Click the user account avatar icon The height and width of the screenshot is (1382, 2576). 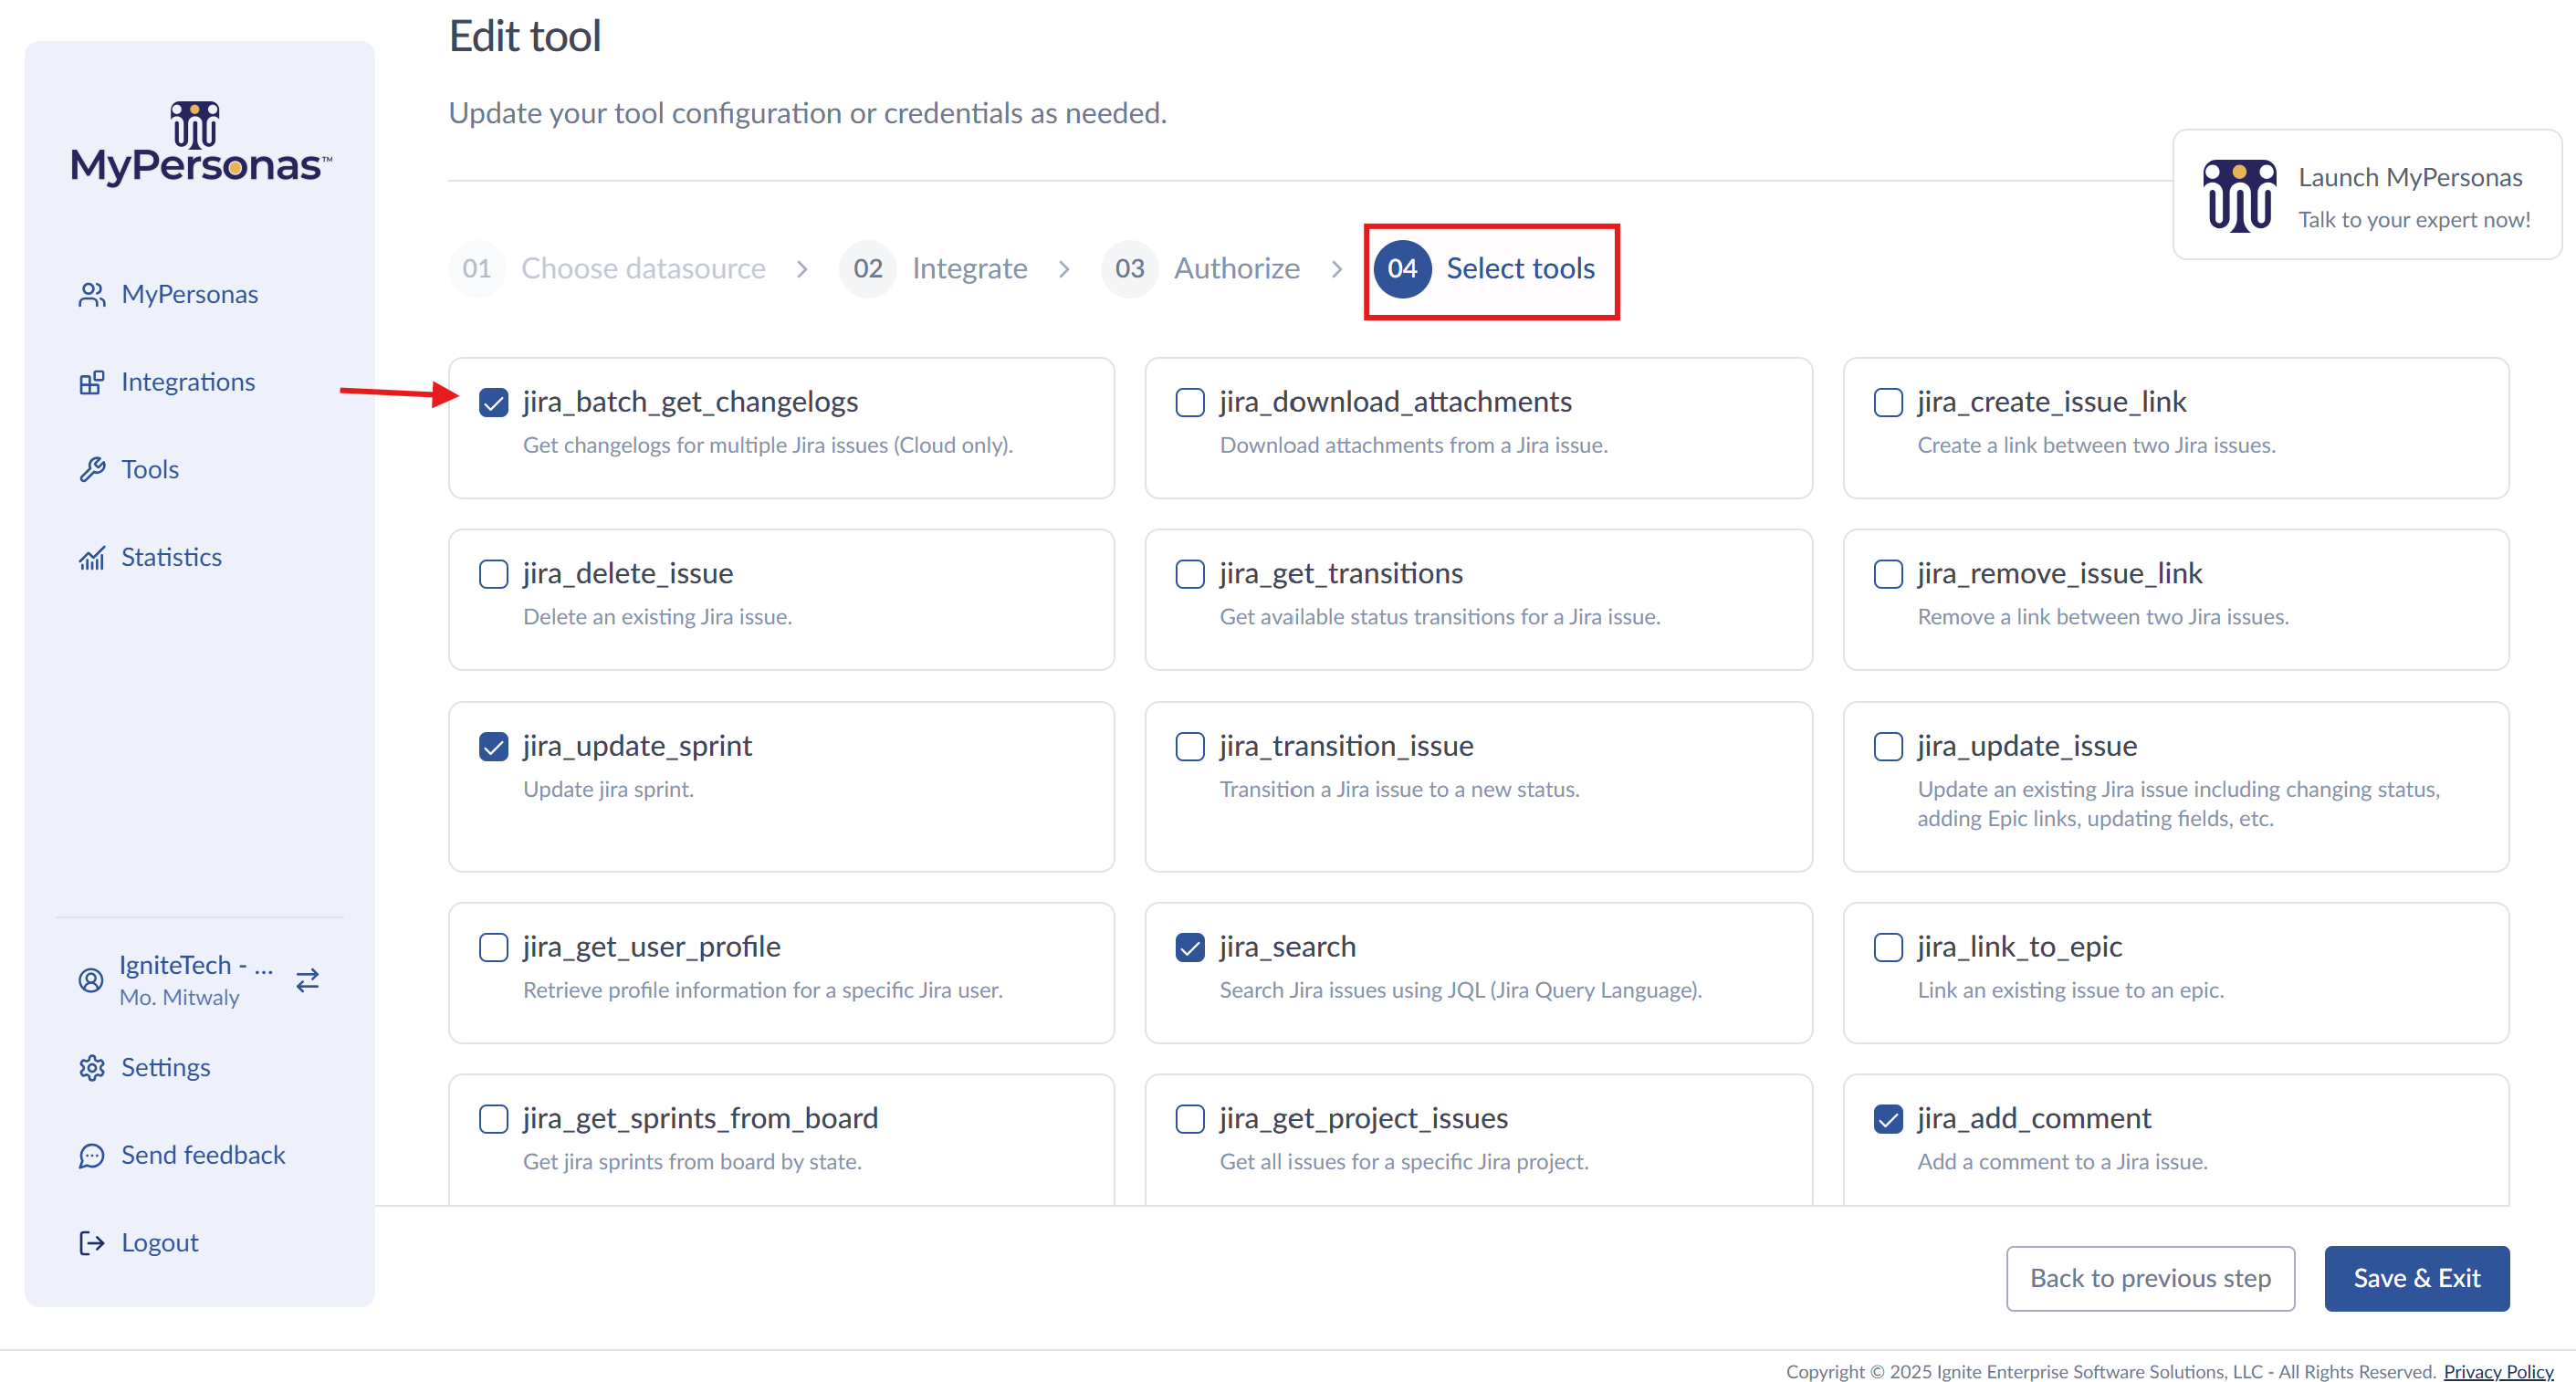[x=91, y=979]
